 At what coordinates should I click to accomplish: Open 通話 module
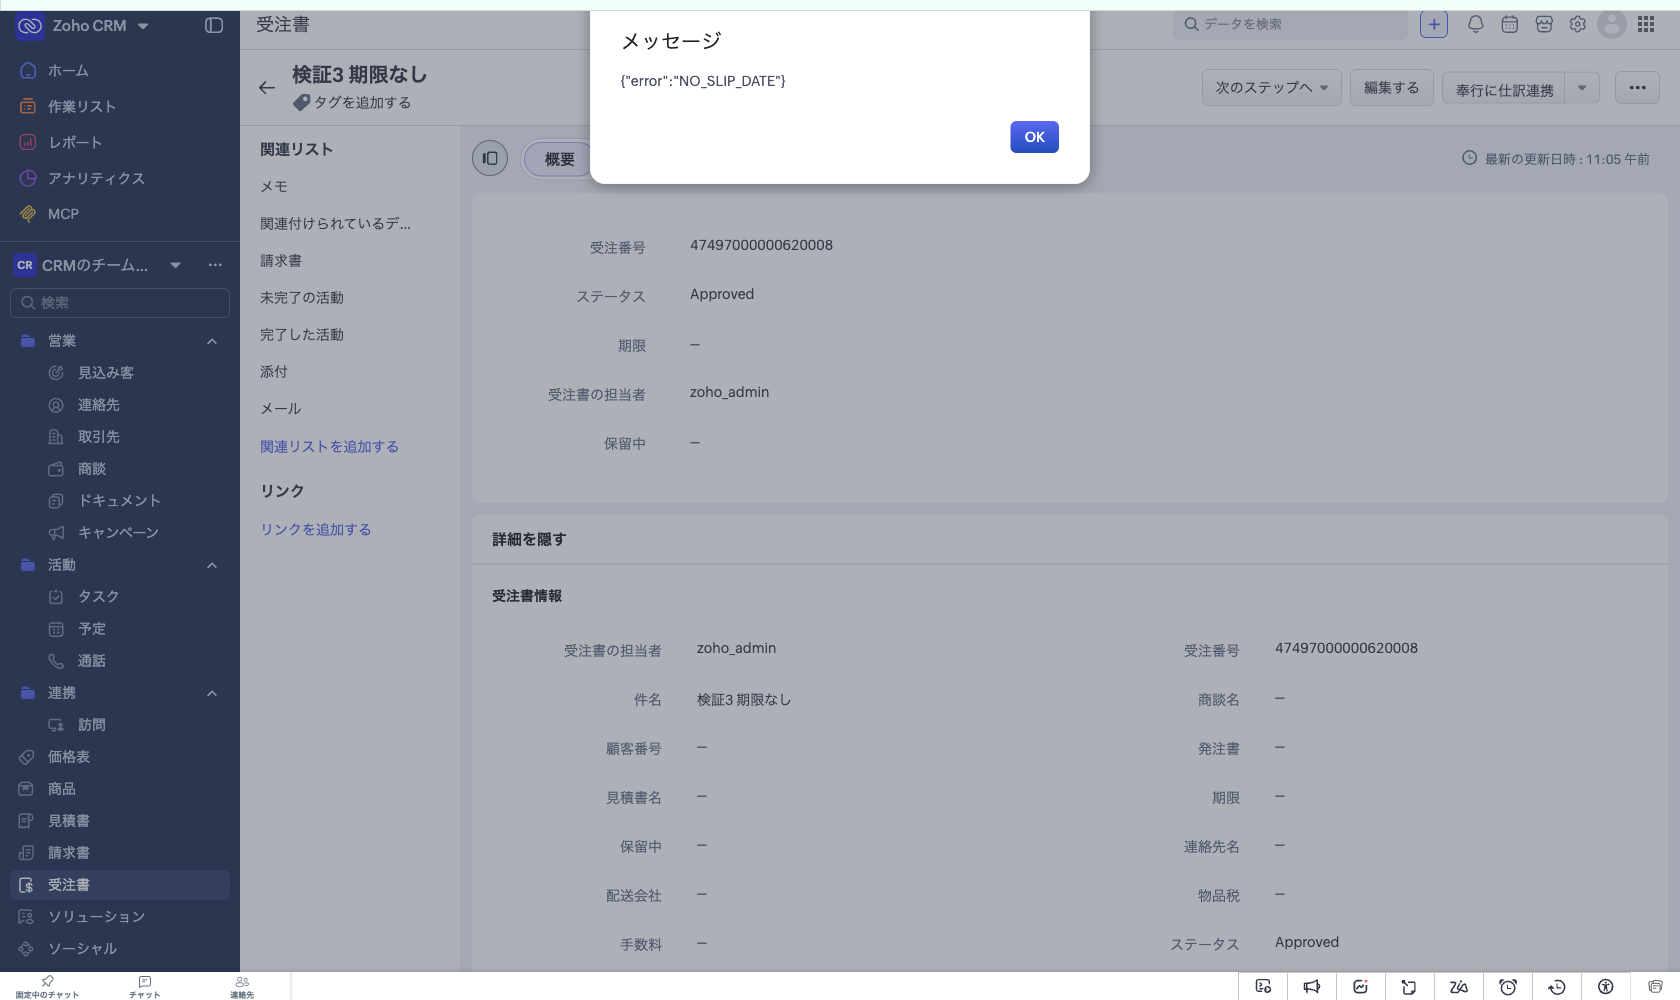point(92,661)
